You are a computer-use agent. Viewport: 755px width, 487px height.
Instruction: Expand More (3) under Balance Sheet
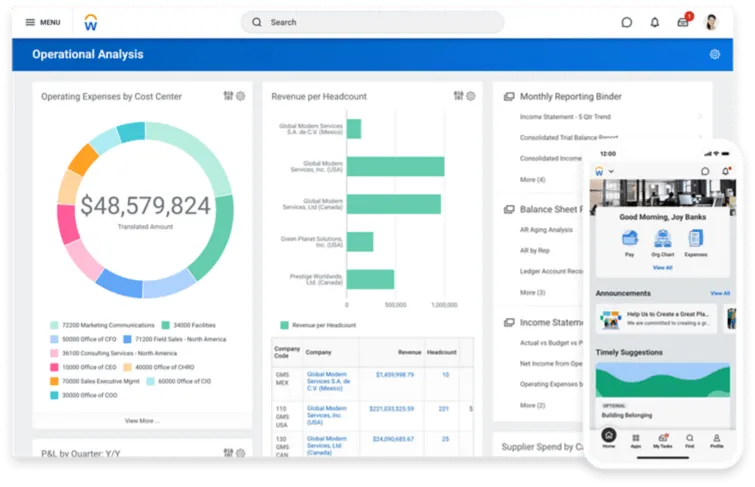point(532,292)
